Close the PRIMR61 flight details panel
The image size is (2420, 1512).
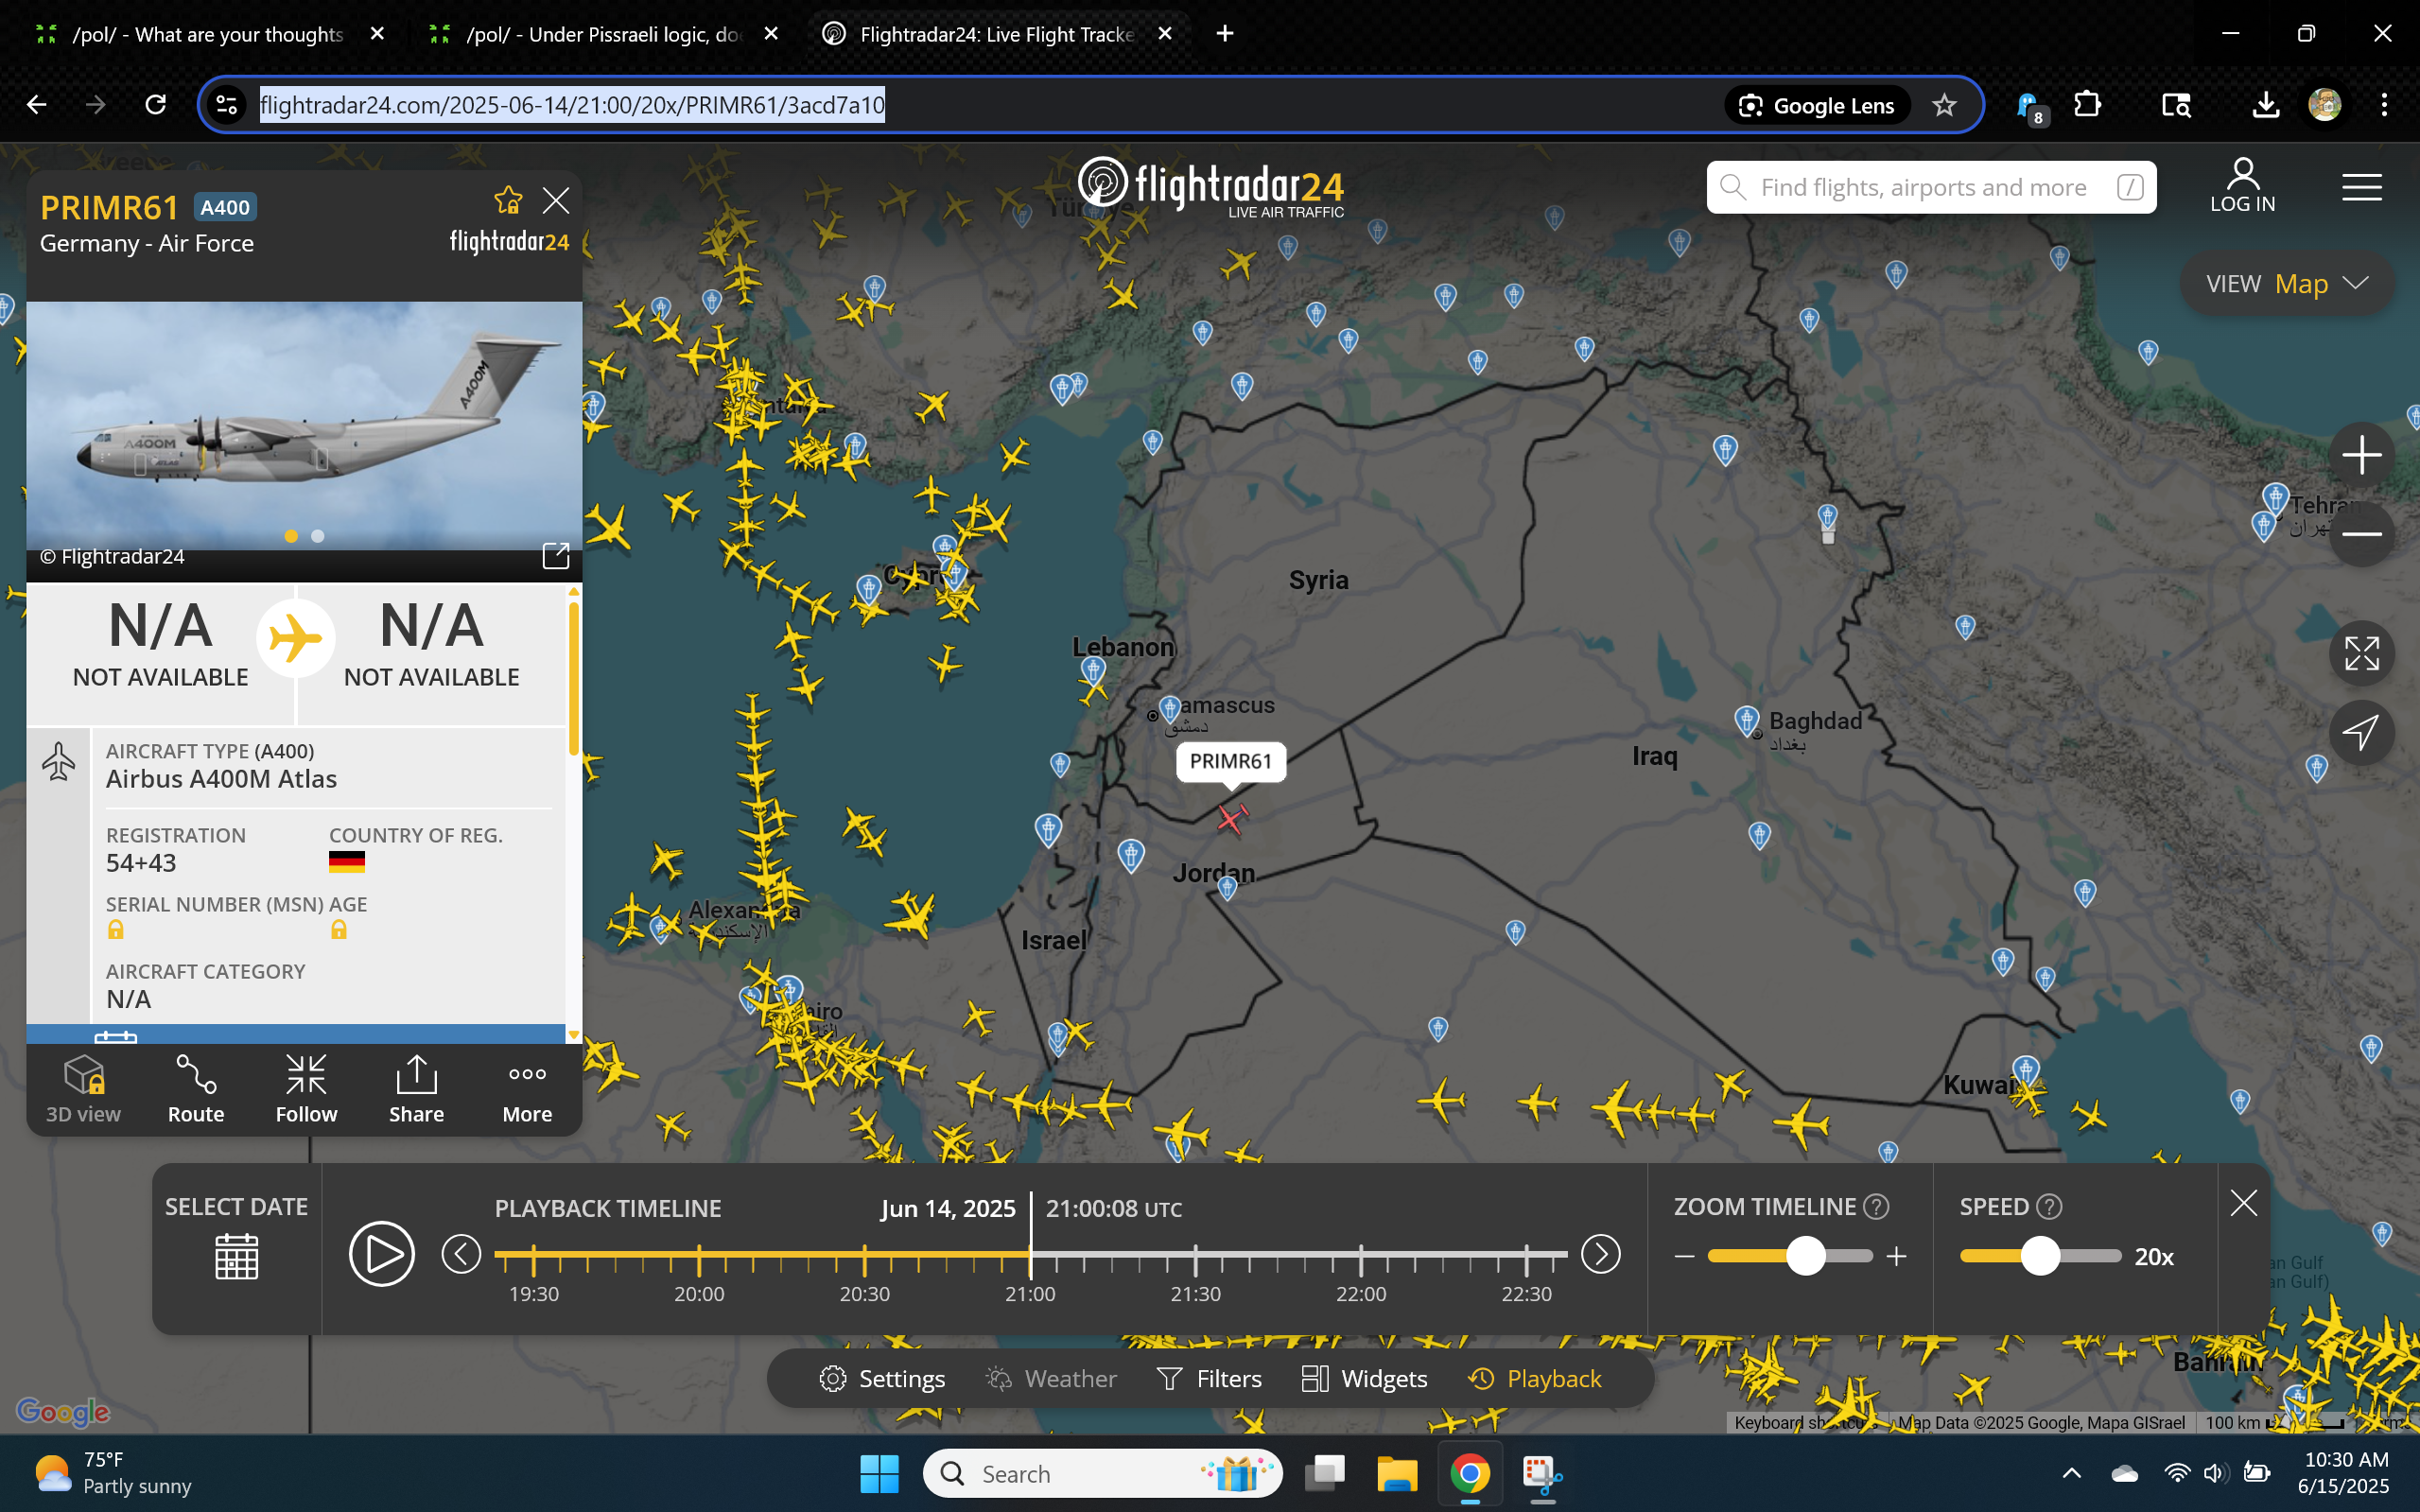[556, 200]
